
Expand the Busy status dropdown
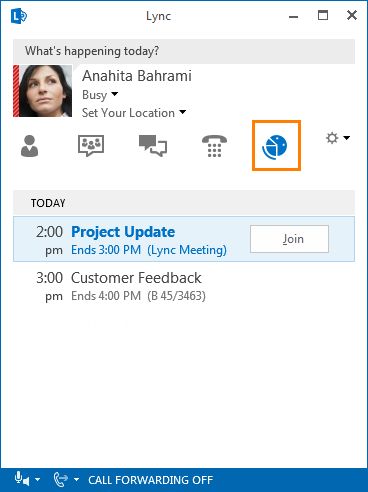click(x=115, y=94)
